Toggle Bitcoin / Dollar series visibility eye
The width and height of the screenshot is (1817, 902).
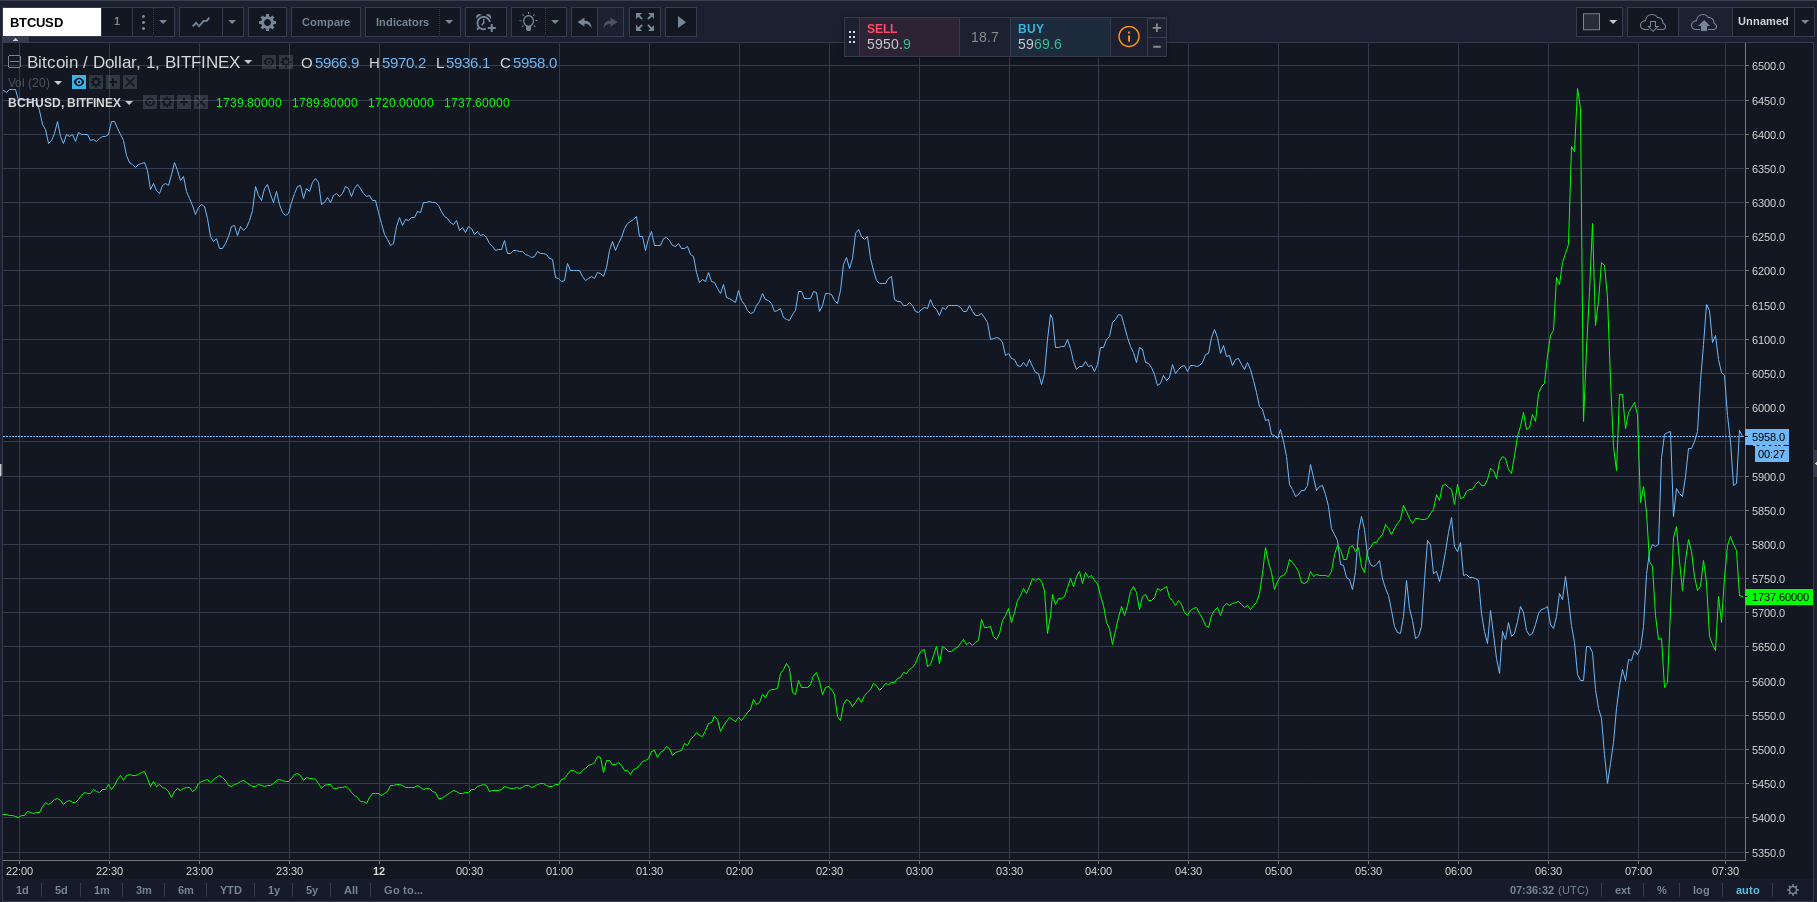tap(268, 62)
